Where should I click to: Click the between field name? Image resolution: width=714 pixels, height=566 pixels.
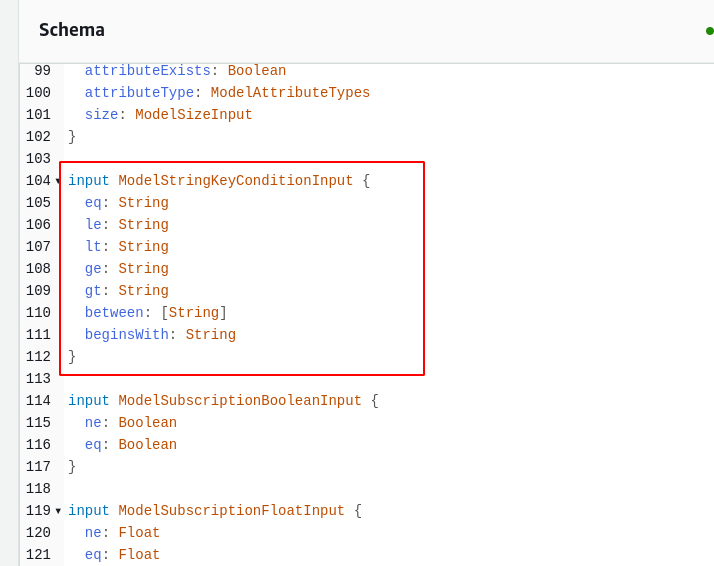pos(114,313)
